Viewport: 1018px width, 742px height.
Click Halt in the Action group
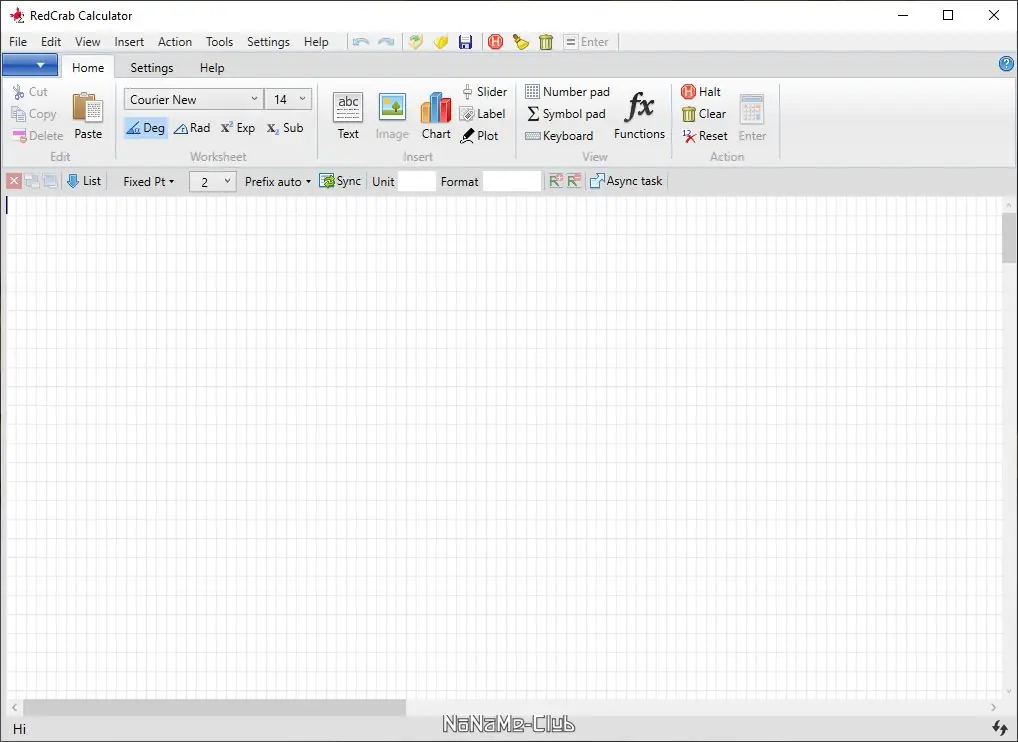click(701, 92)
